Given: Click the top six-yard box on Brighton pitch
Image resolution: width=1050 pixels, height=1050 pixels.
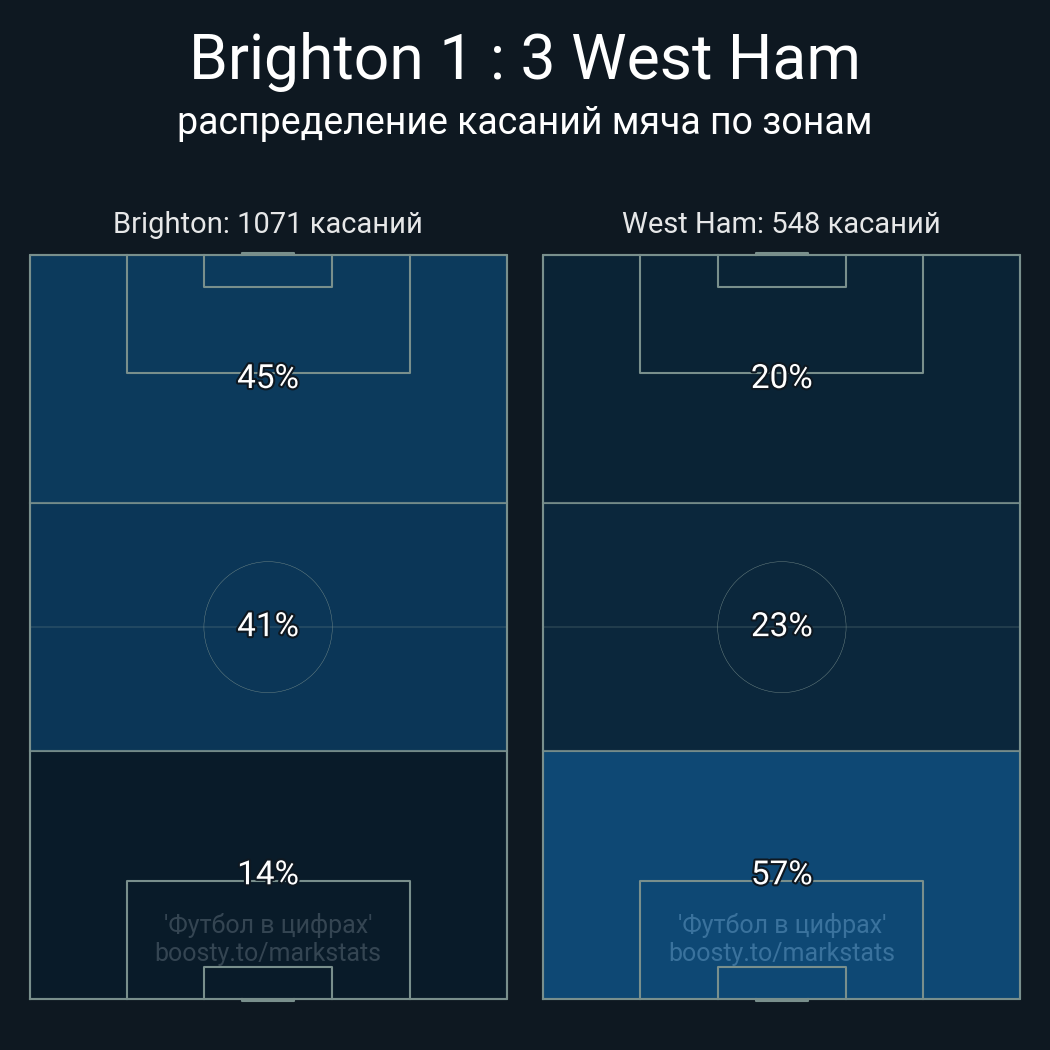Looking at the screenshot, I should coord(268,271).
